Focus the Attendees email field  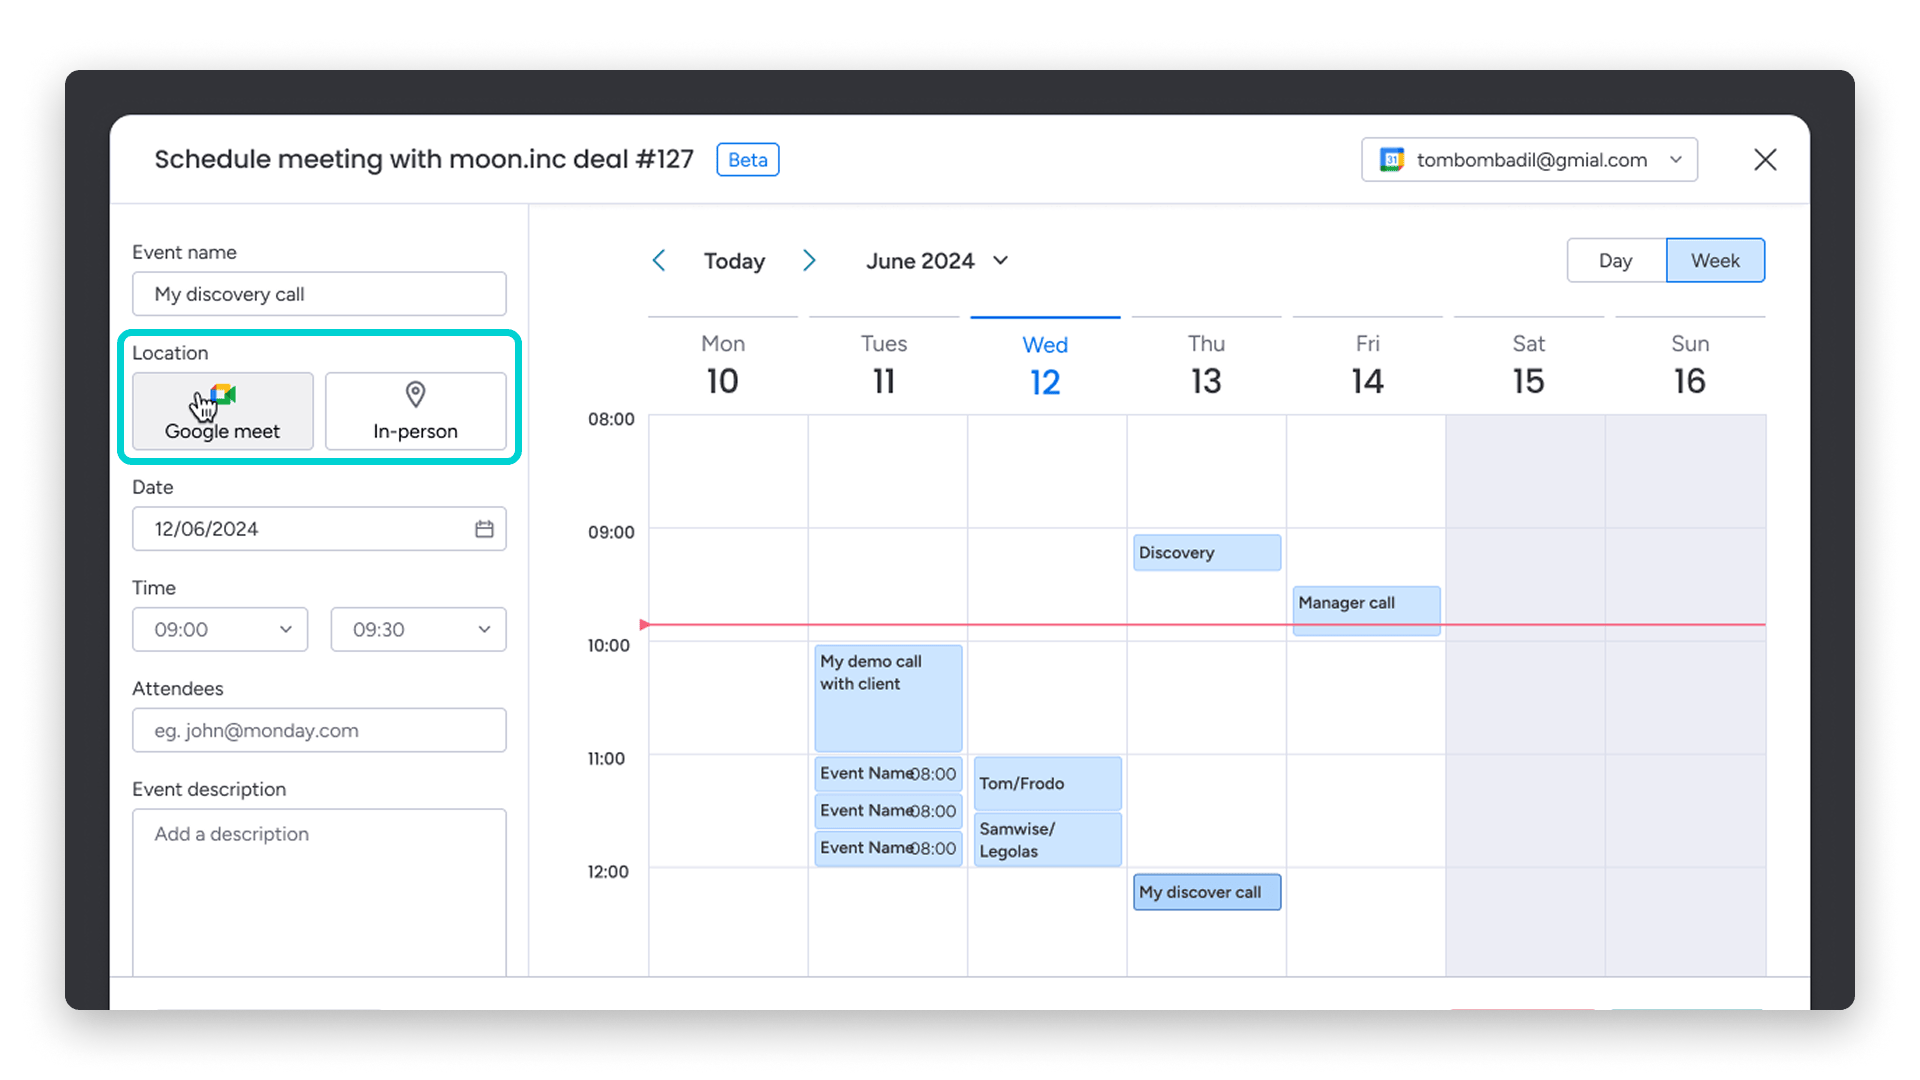tap(319, 731)
